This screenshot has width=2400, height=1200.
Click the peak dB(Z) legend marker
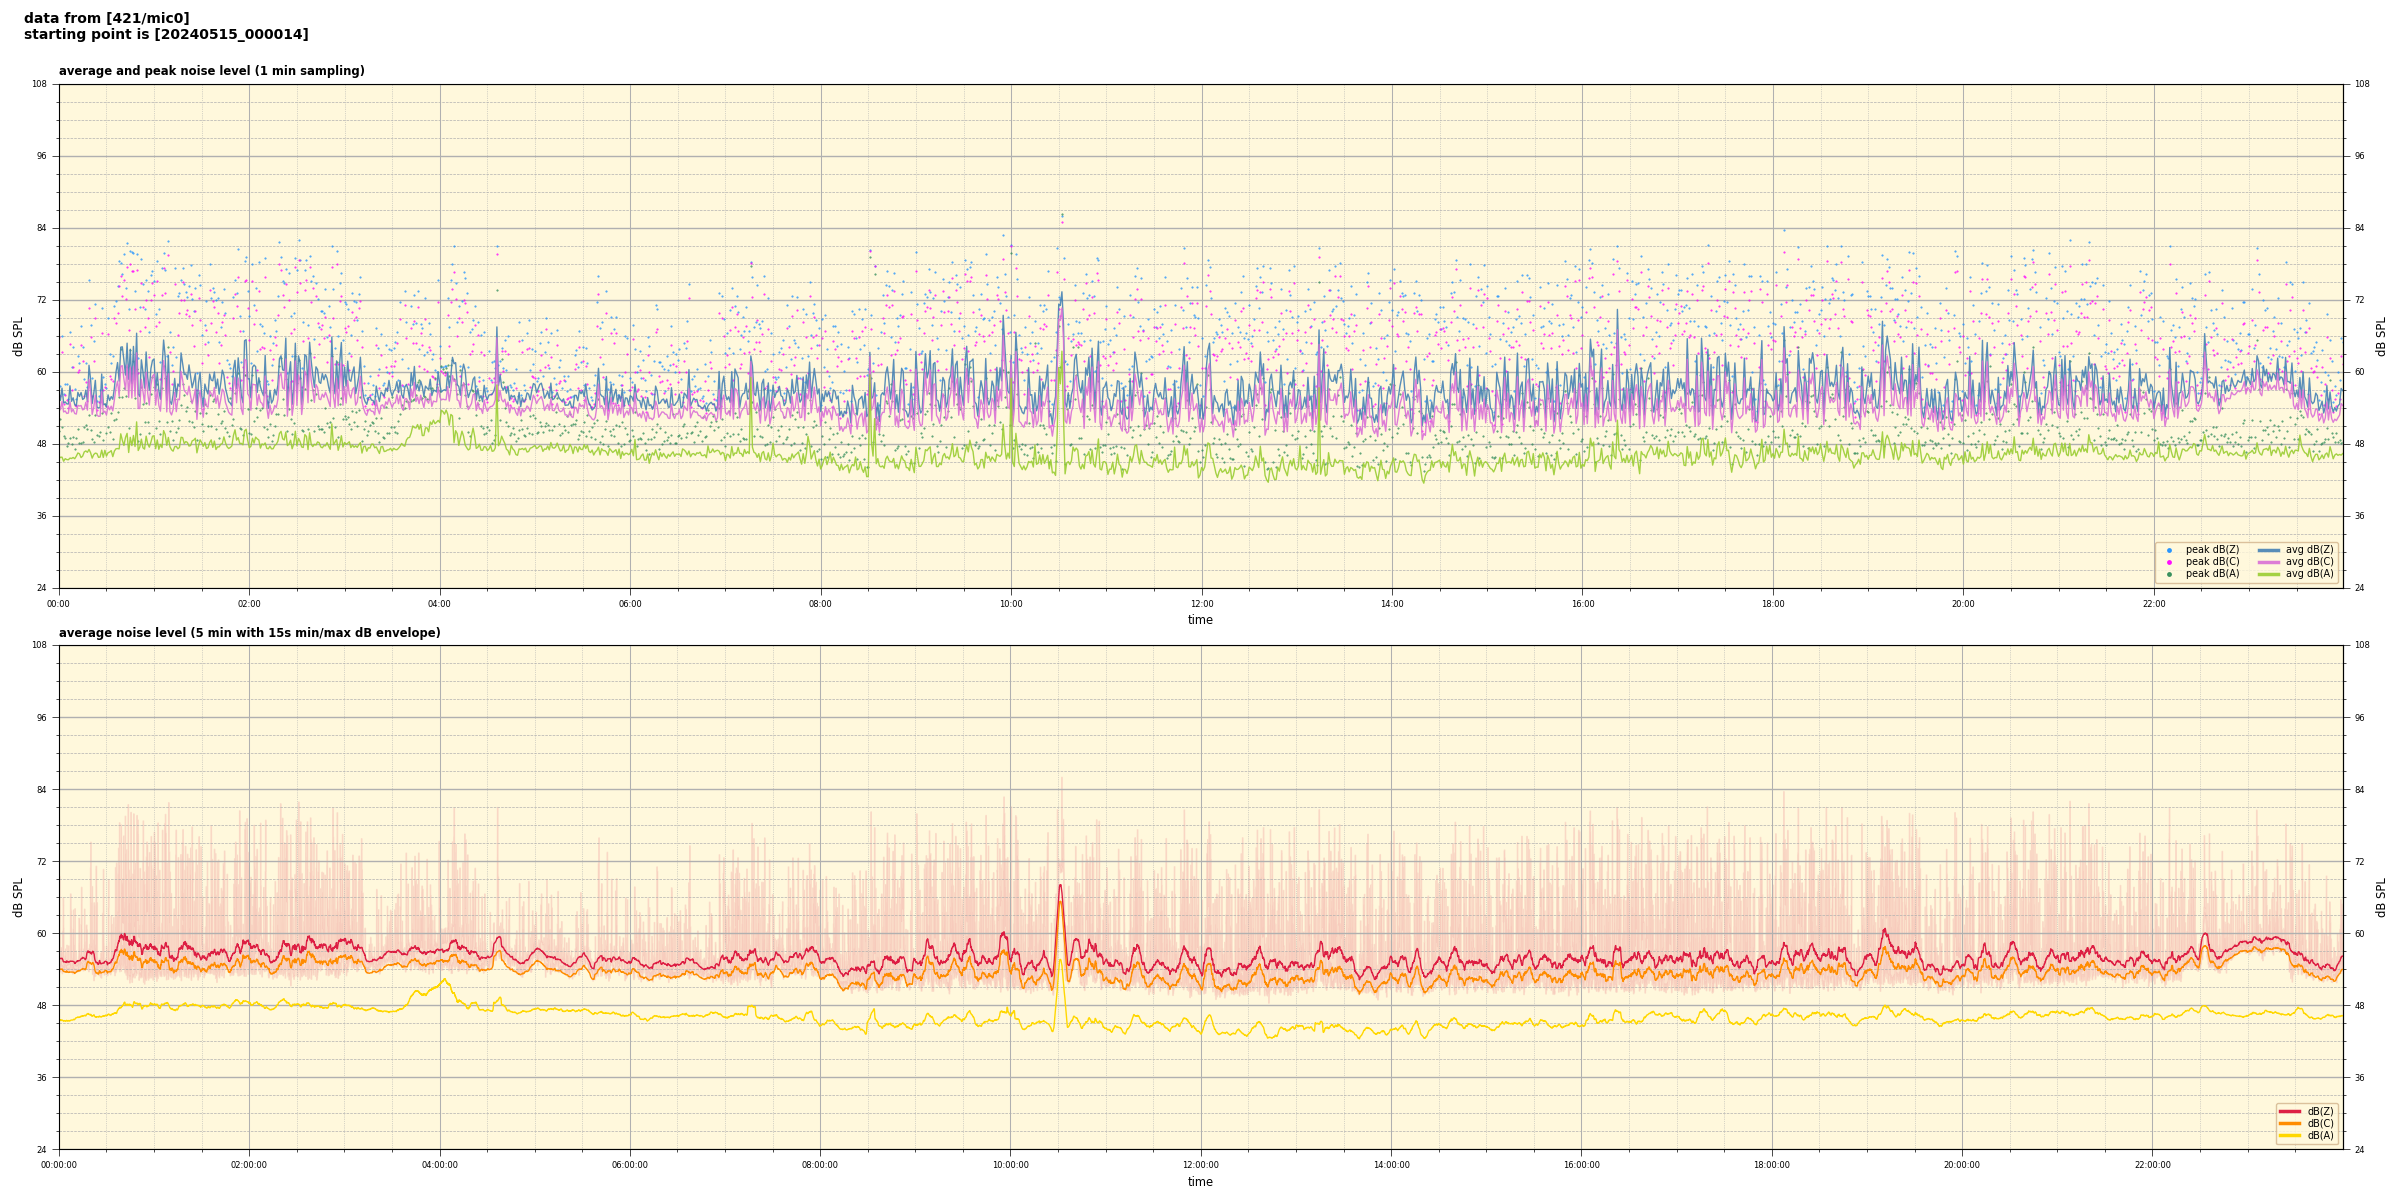2169,550
